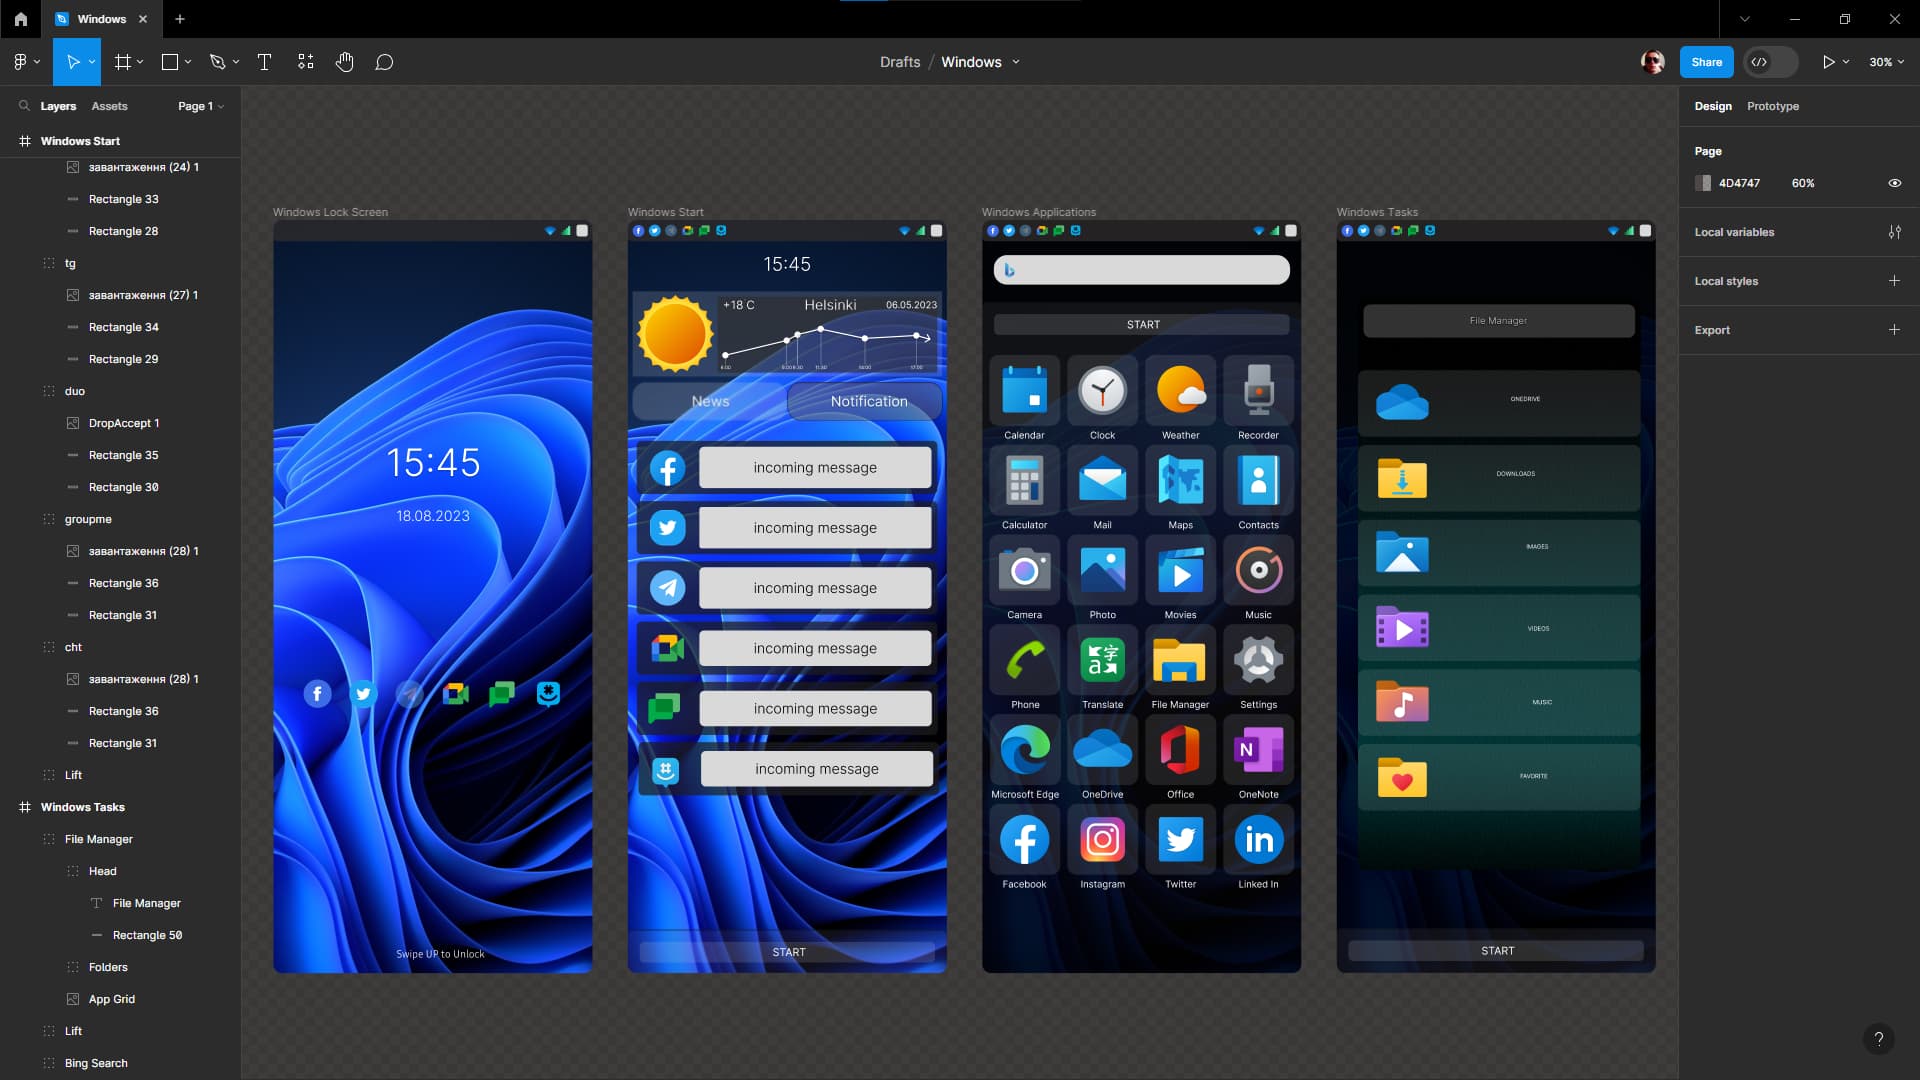Close the Windows file tab
Viewport: 1920px width, 1080px height.
[143, 19]
